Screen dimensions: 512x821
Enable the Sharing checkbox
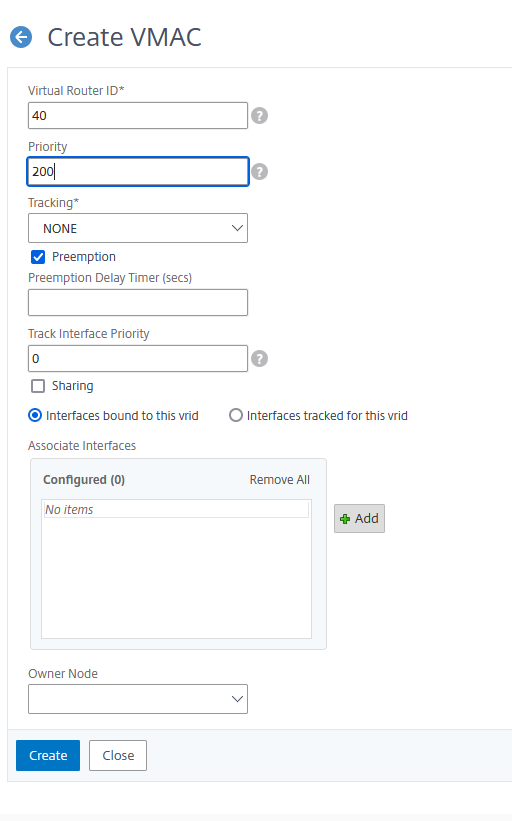pos(38,386)
